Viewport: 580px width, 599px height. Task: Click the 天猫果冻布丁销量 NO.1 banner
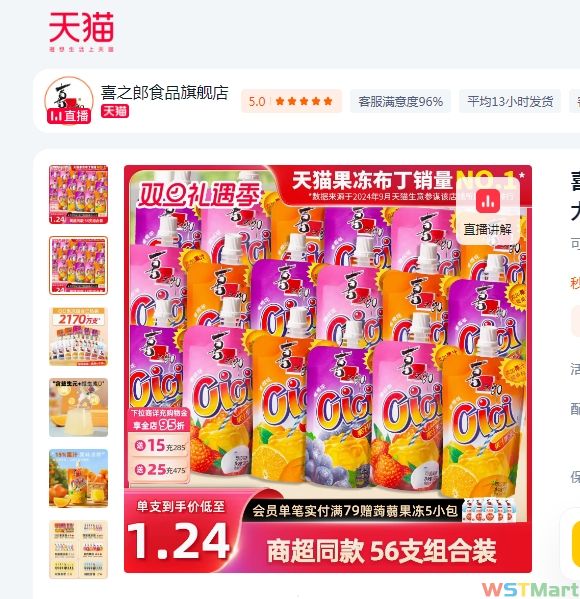(405, 181)
